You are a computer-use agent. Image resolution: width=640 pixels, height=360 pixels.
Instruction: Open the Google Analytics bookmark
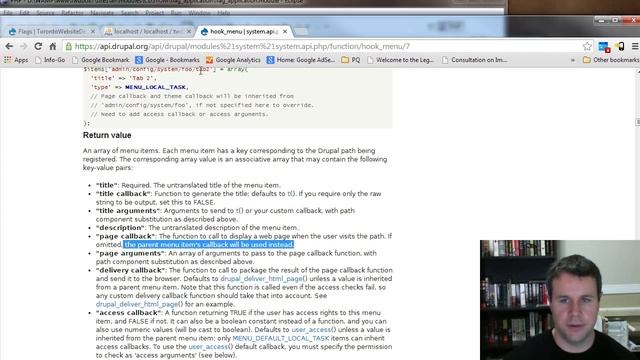pos(233,60)
